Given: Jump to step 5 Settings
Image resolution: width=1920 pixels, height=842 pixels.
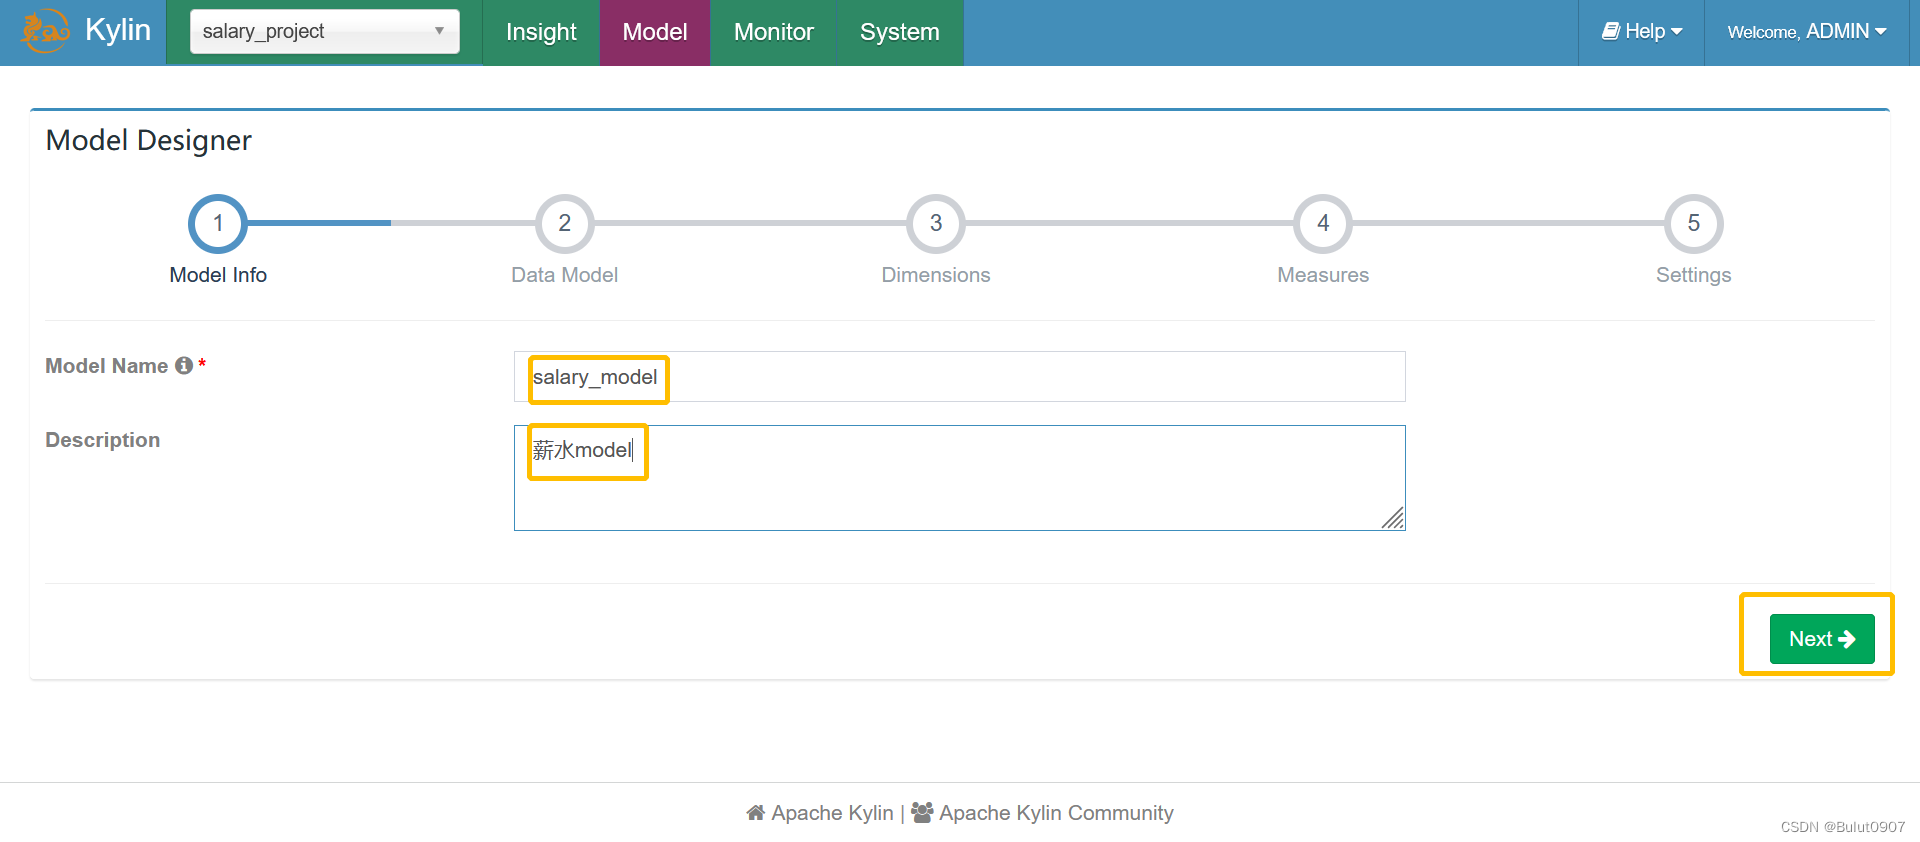Looking at the screenshot, I should click(x=1694, y=223).
